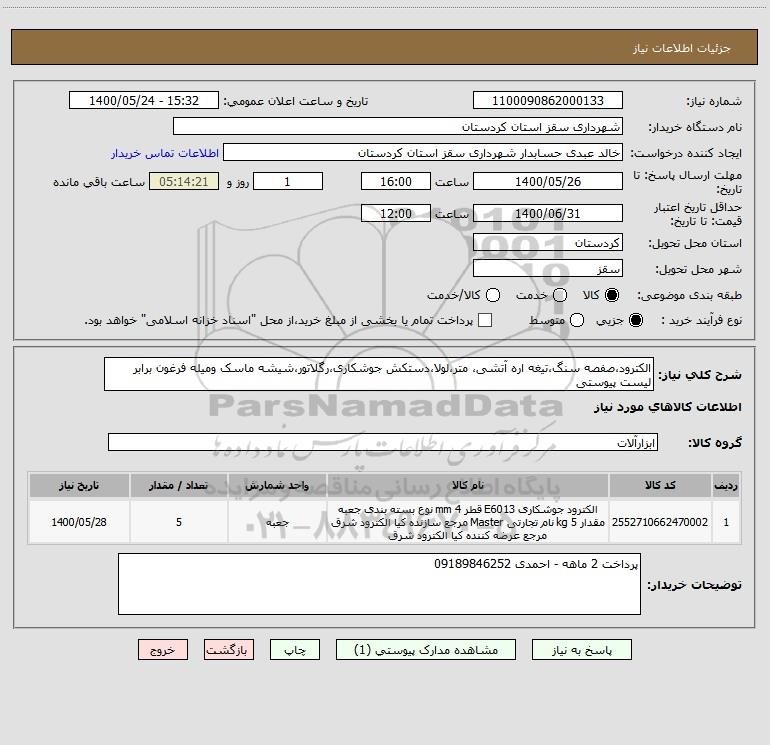Click the announcement date field 1400/05/24 - 15:32
The image size is (770, 745).
pos(144,100)
